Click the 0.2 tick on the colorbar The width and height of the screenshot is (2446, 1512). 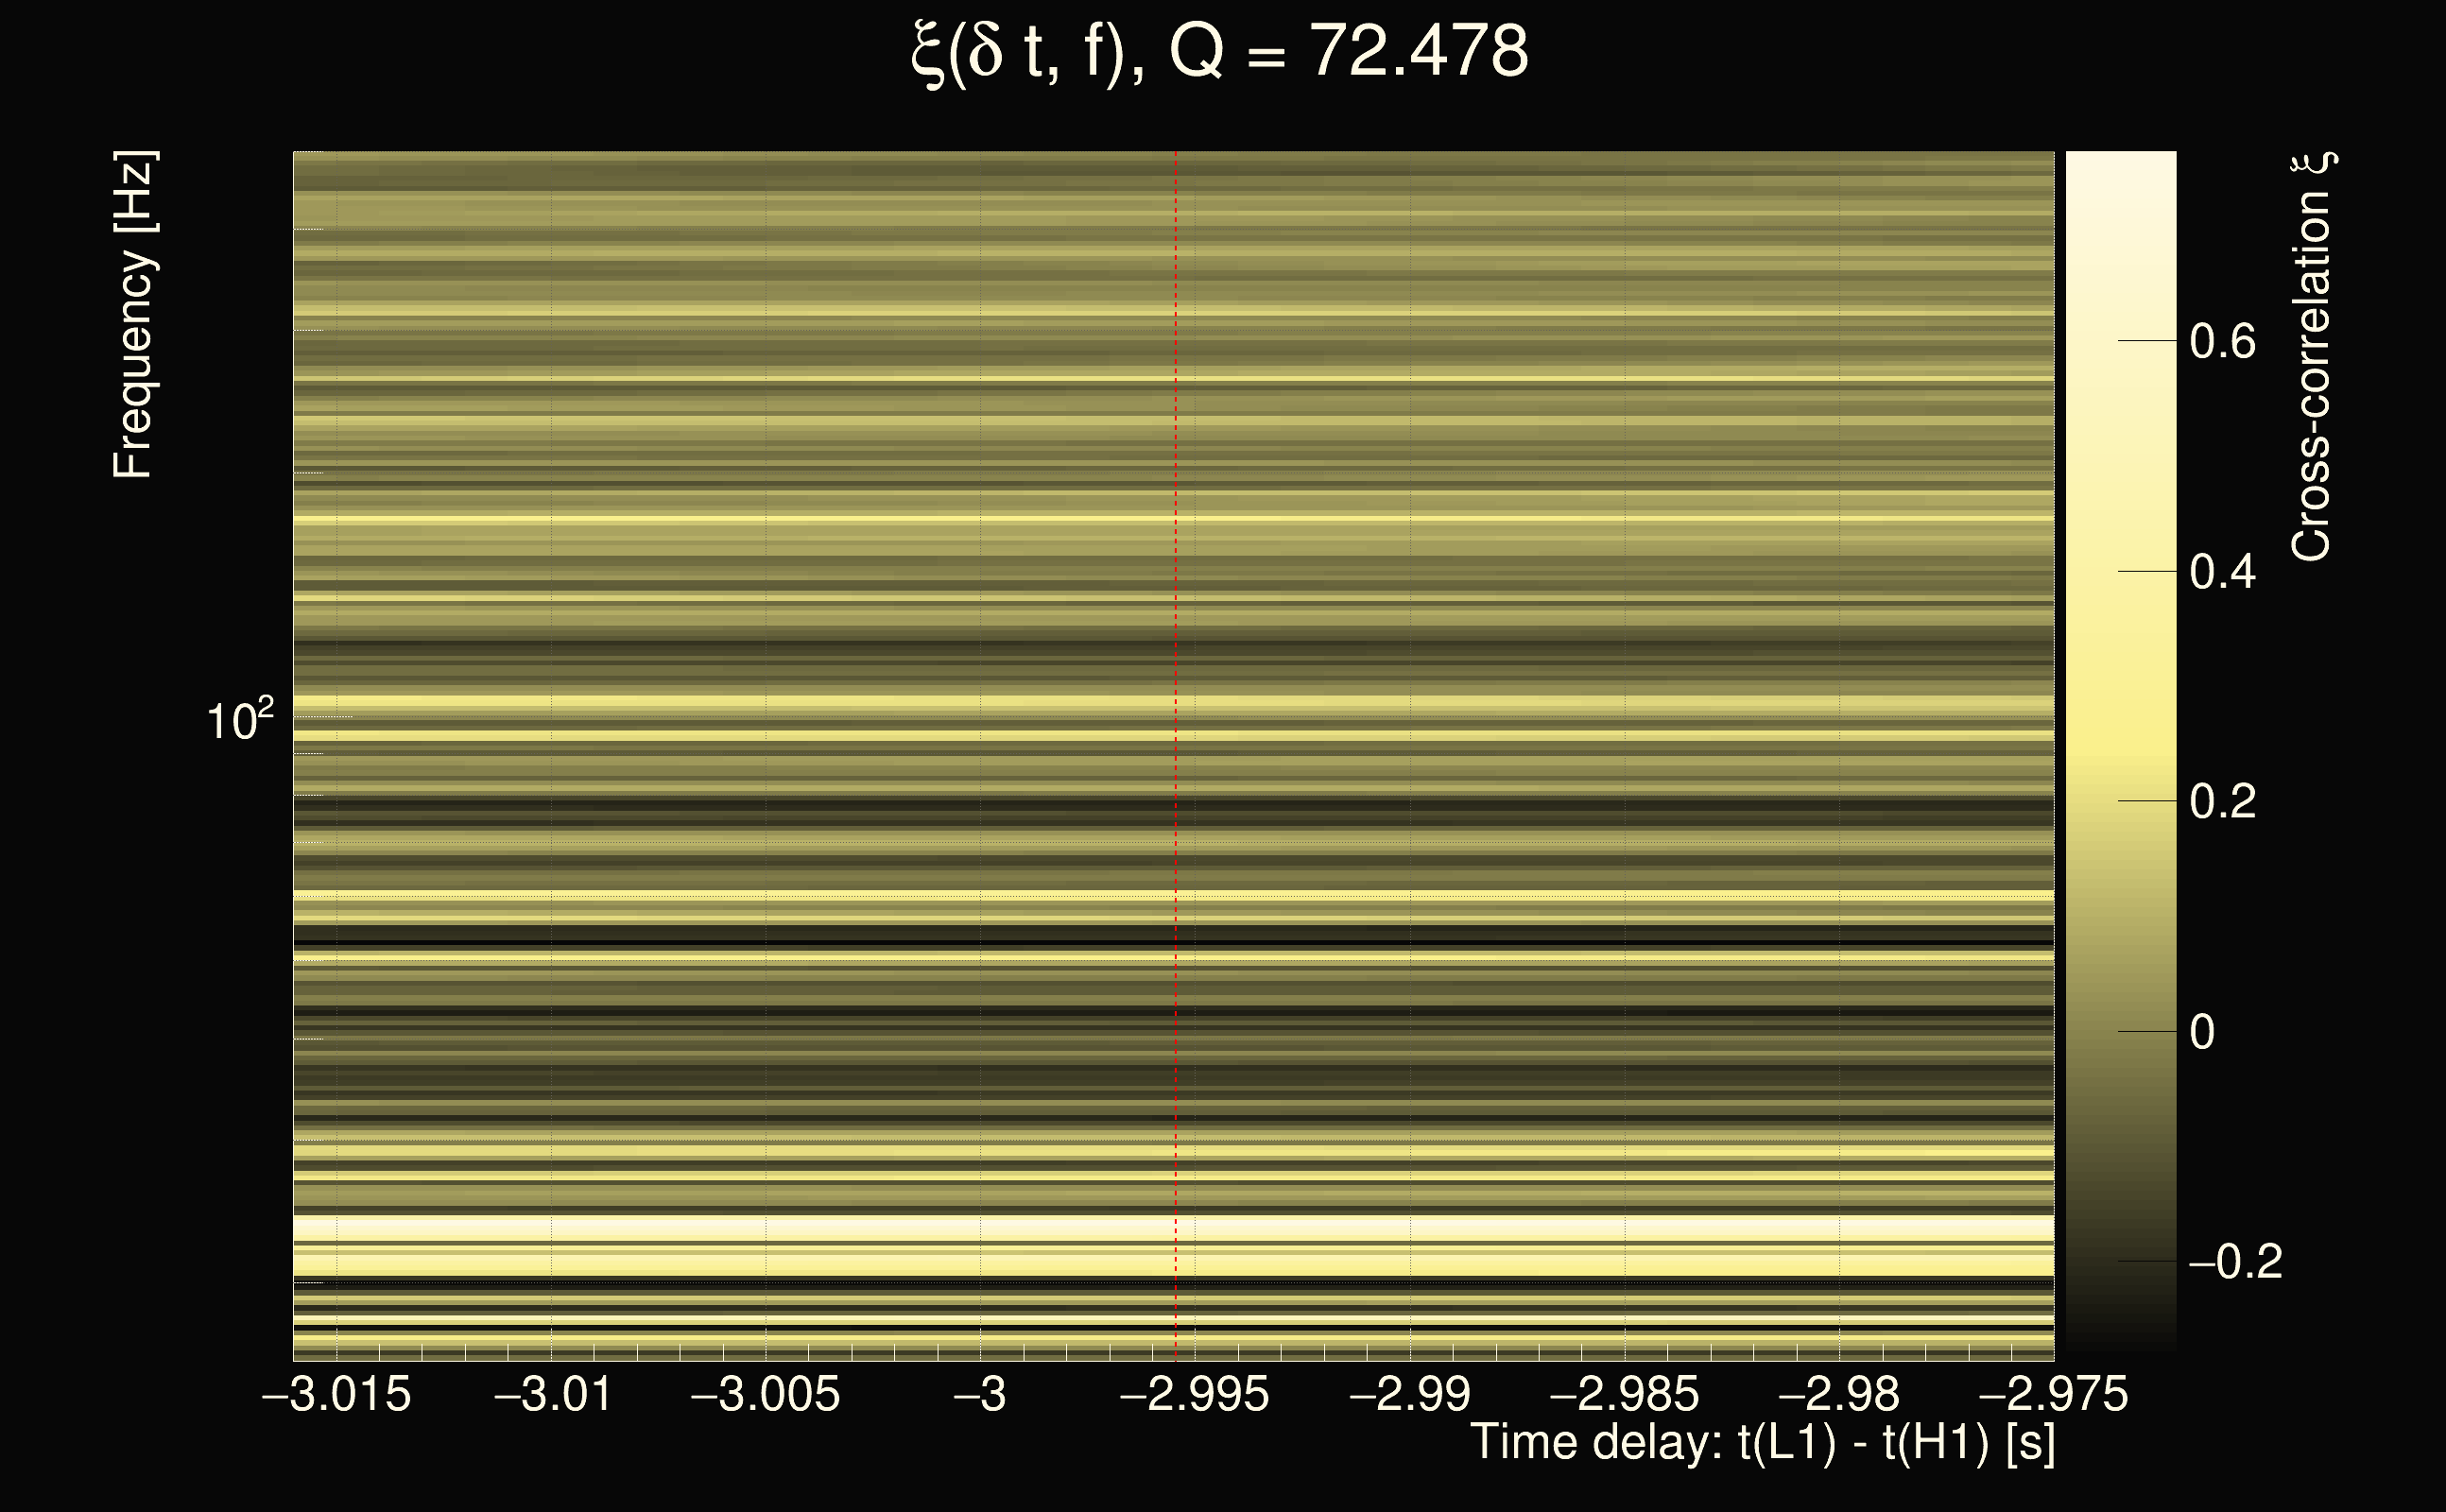click(x=2222, y=802)
